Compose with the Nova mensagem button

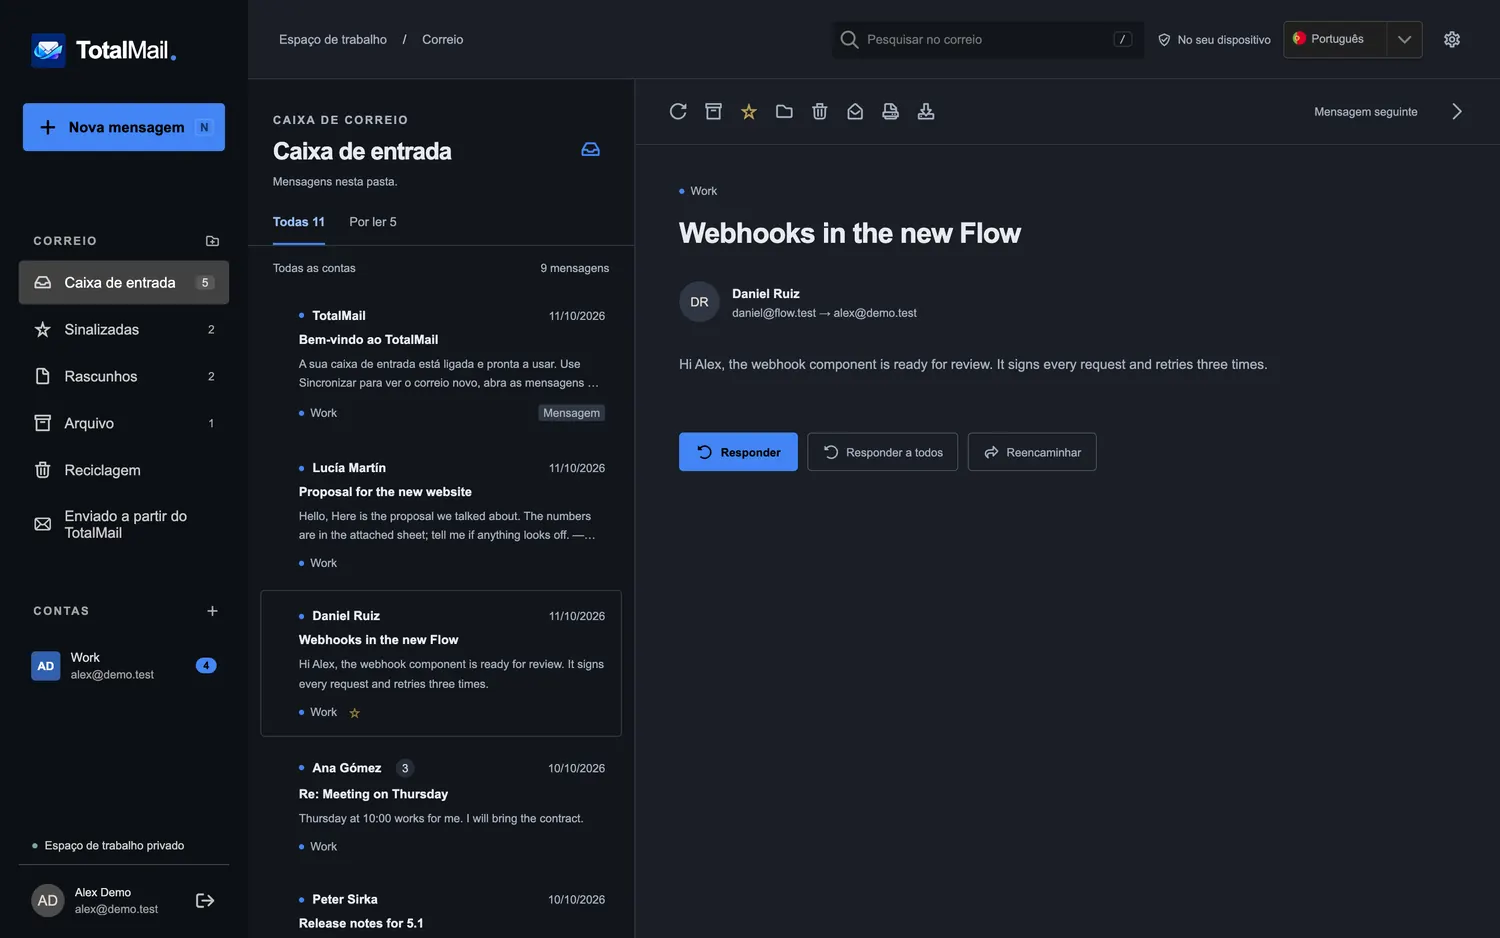click(124, 127)
